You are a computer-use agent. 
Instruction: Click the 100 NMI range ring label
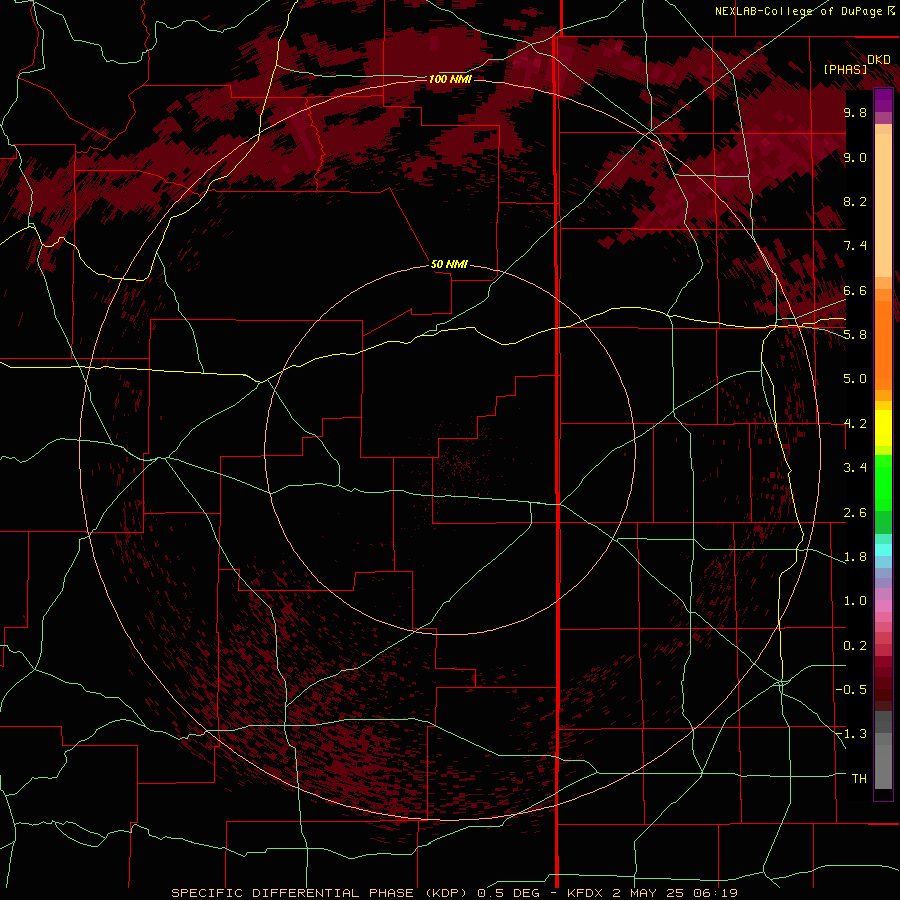click(450, 79)
